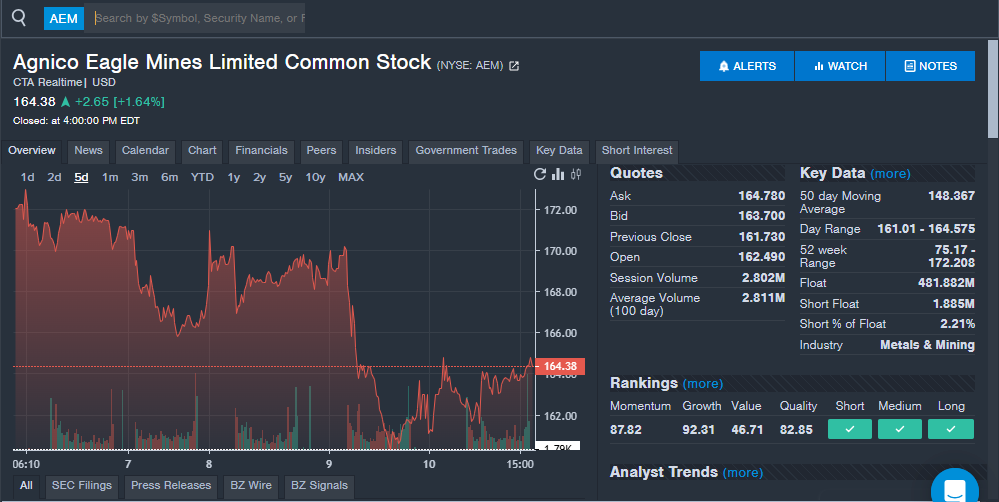This screenshot has height=502, width=999.
Task: Switch to the Financials tab
Action: pyautogui.click(x=261, y=151)
